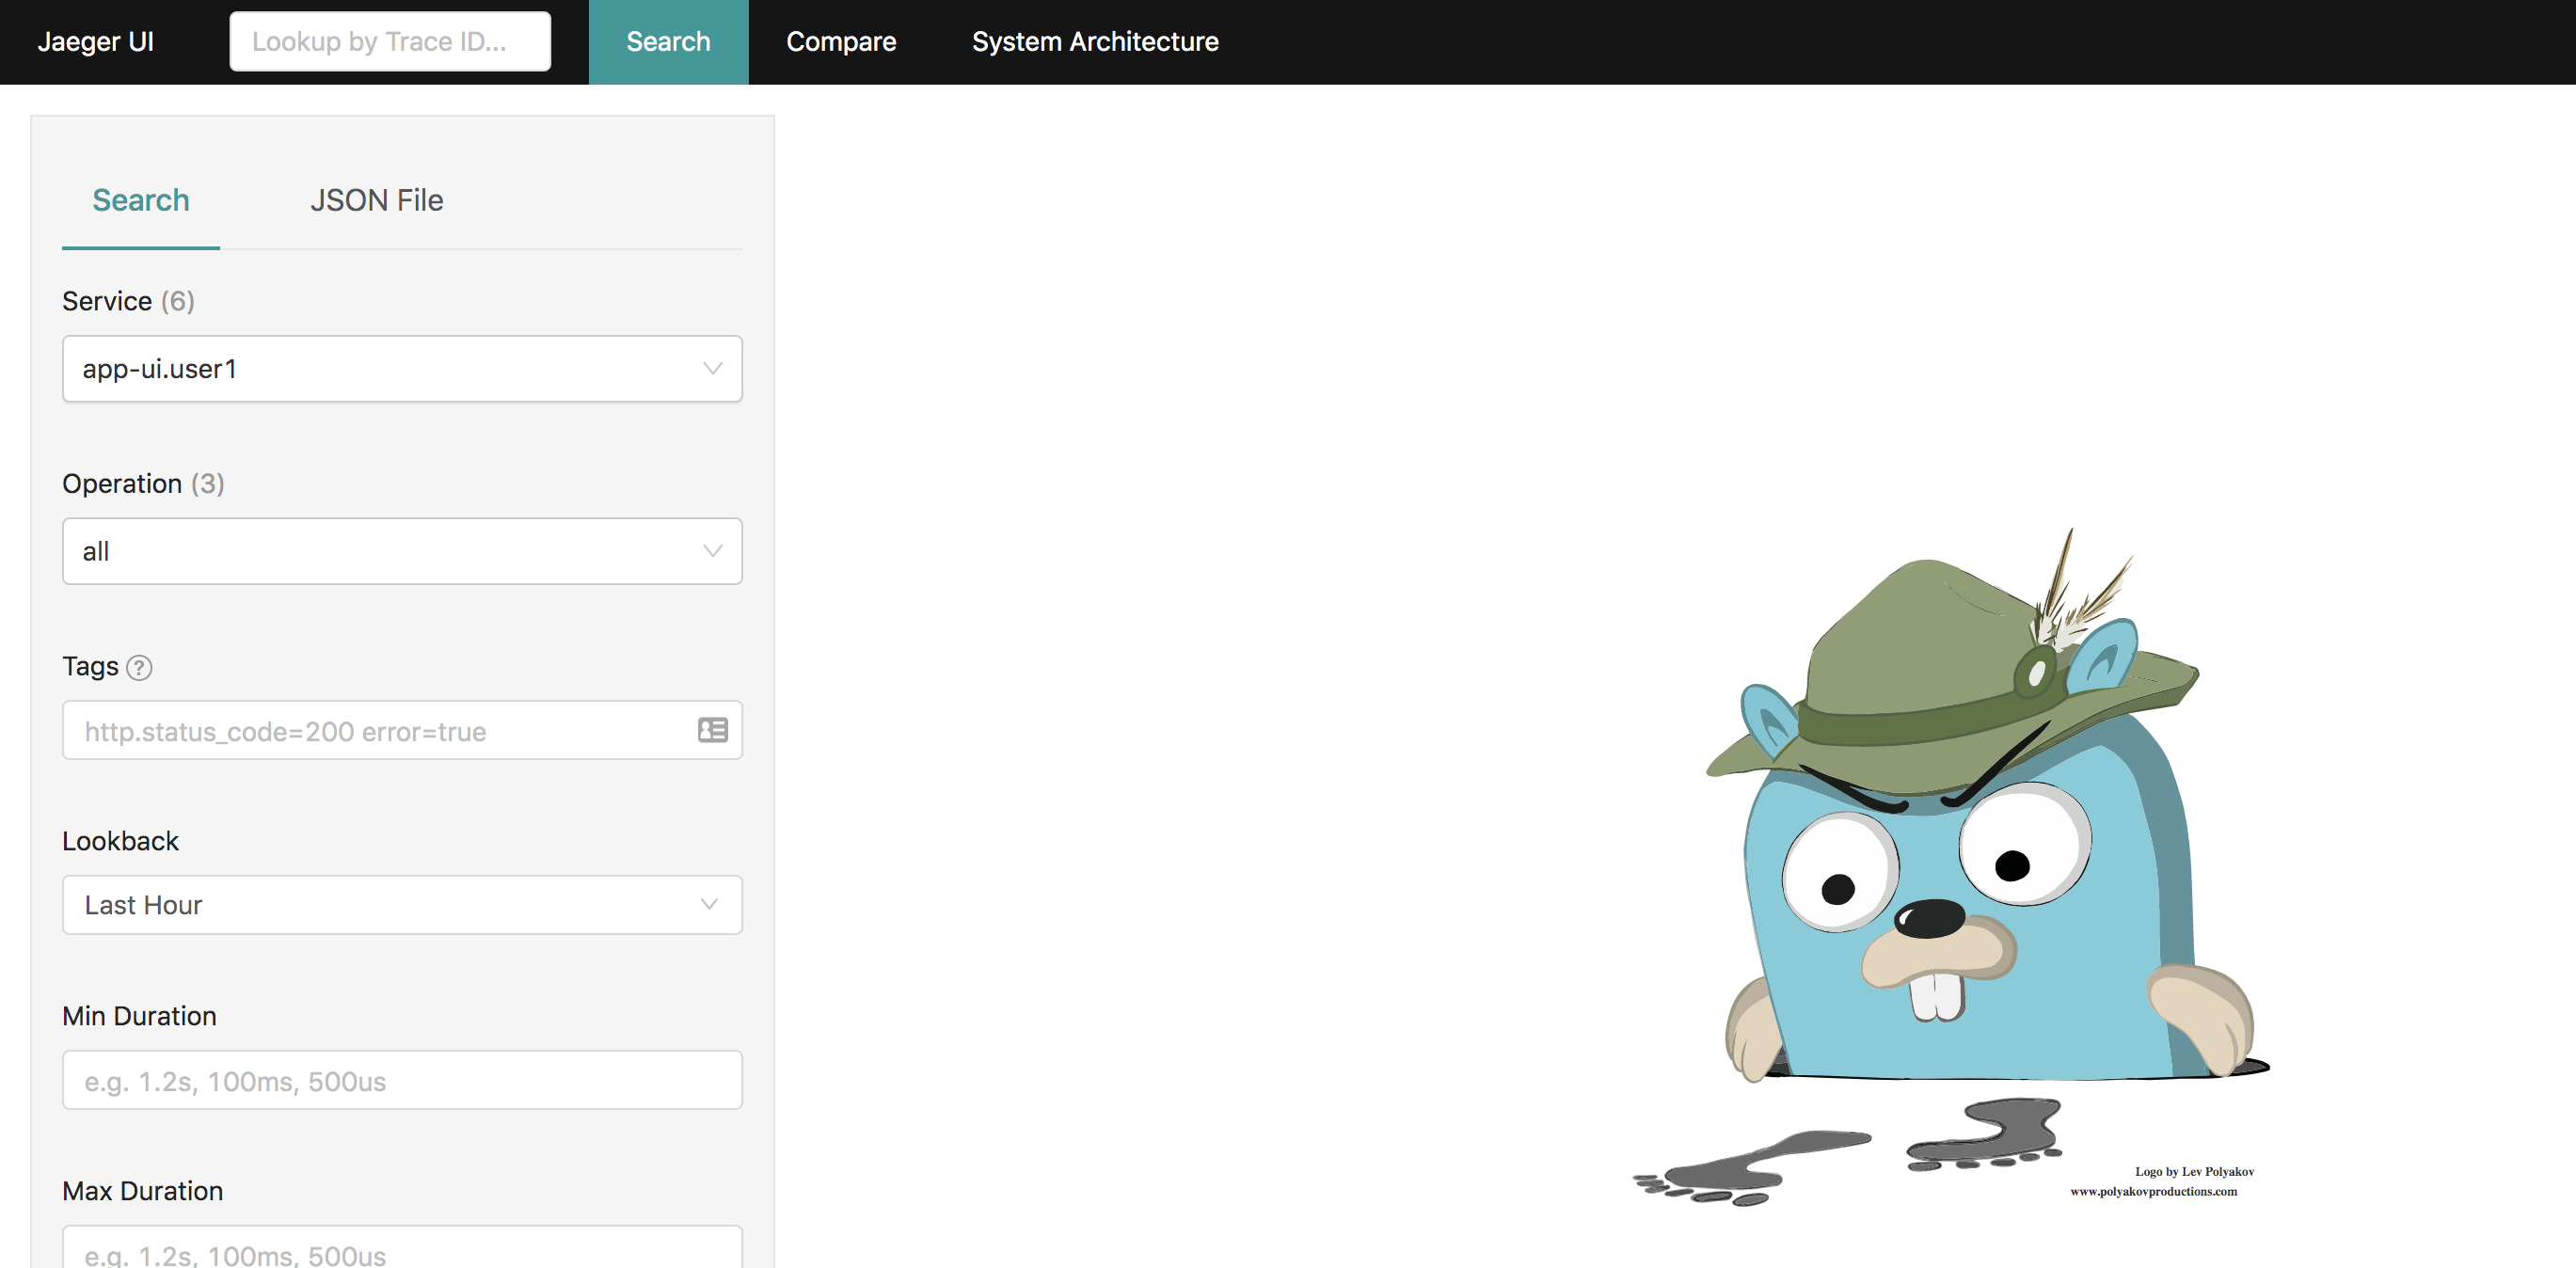Viewport: 2576px width, 1268px height.
Task: Go to Jaeger UI home link
Action: point(96,41)
